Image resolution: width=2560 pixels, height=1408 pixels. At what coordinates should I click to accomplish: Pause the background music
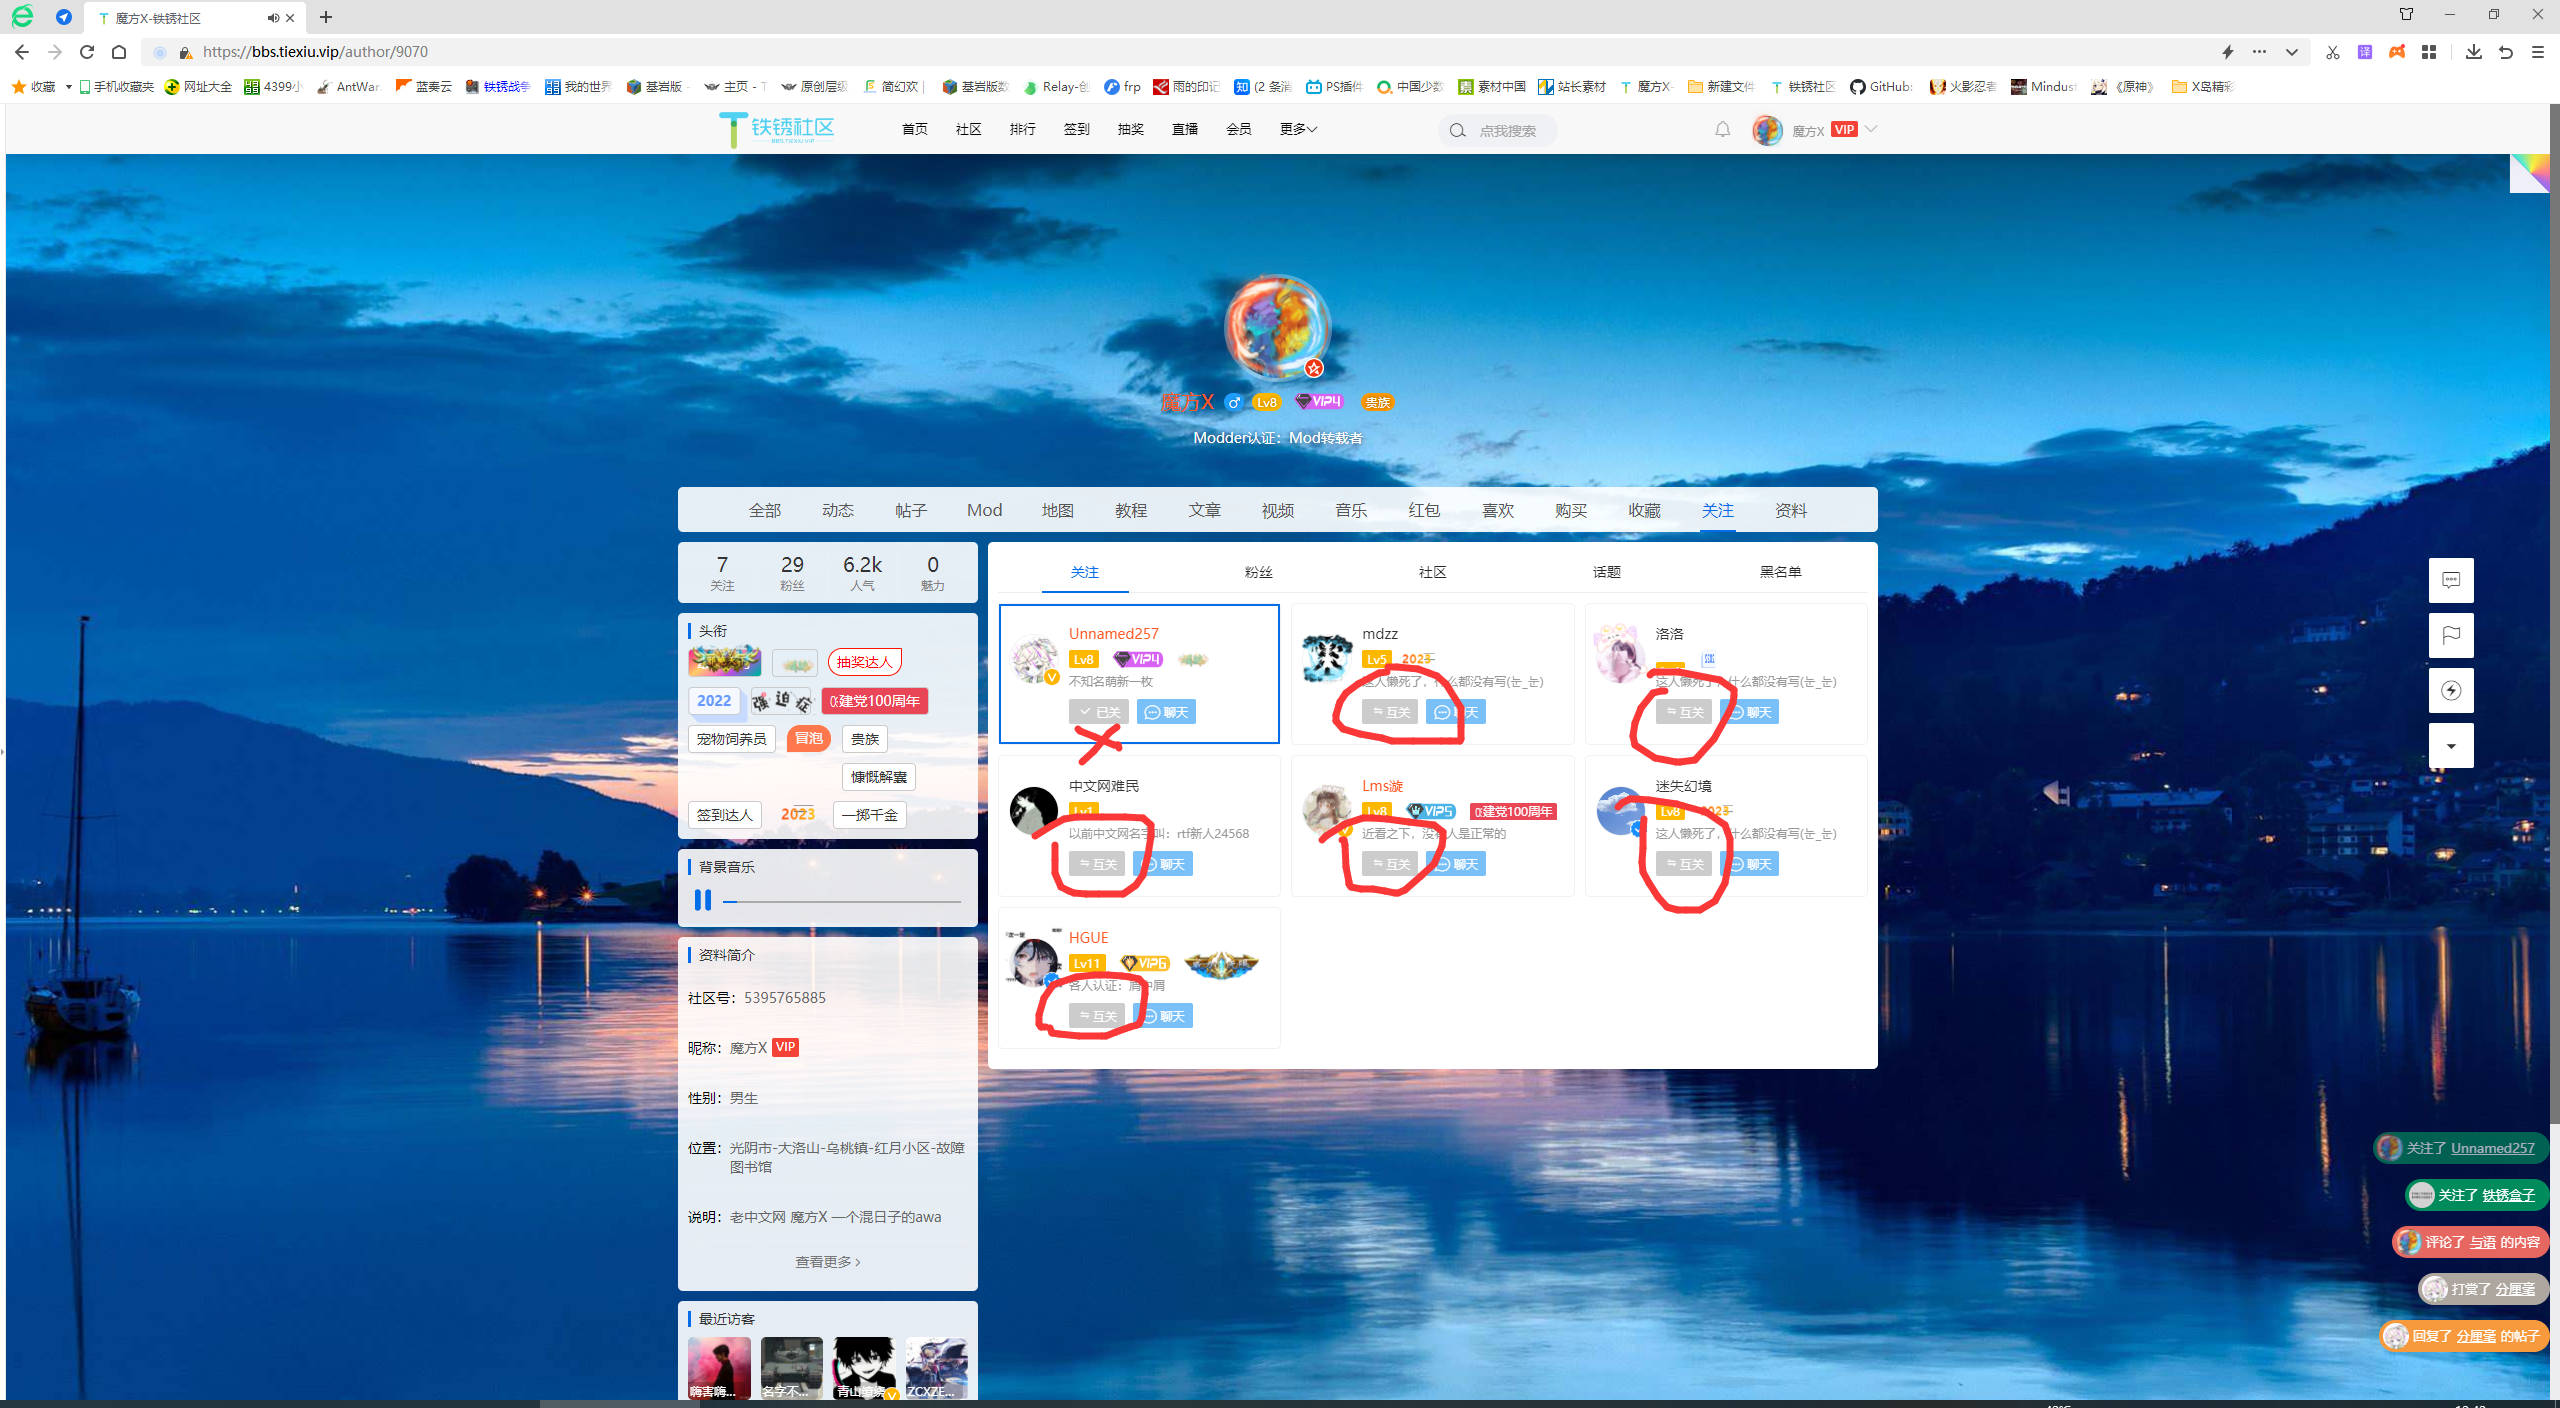click(703, 900)
